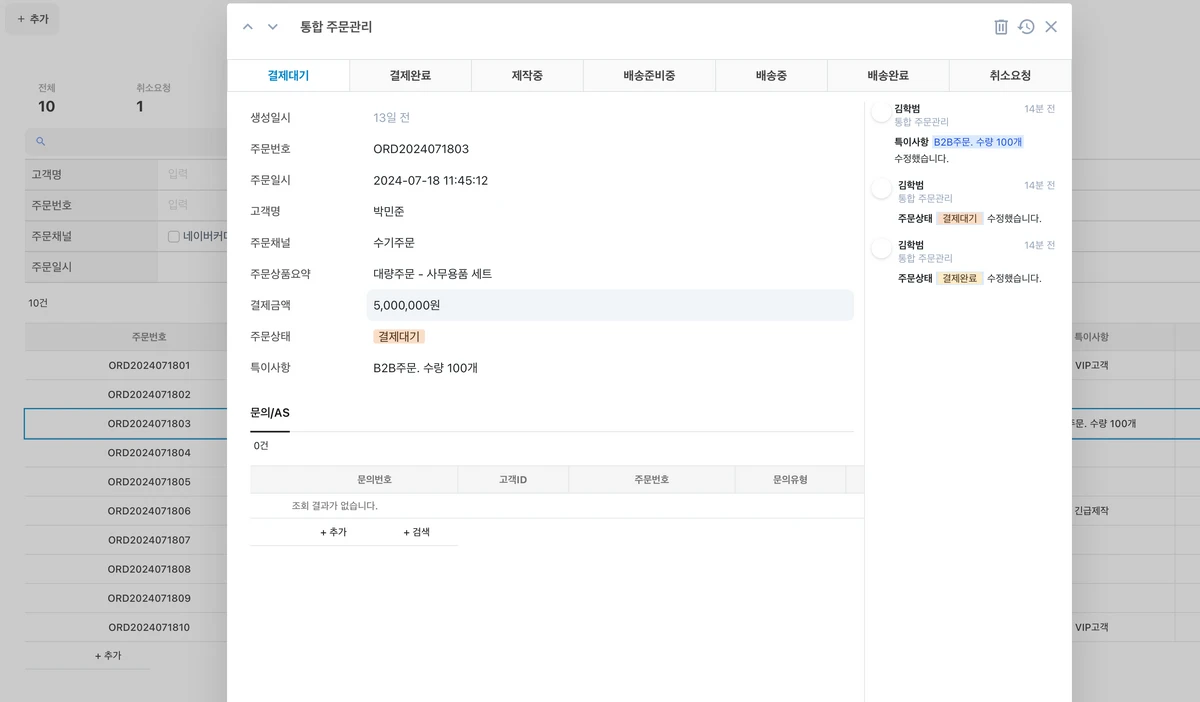Select the 문의/AS section tab
Viewport: 1200px width, 702px height.
(270, 413)
